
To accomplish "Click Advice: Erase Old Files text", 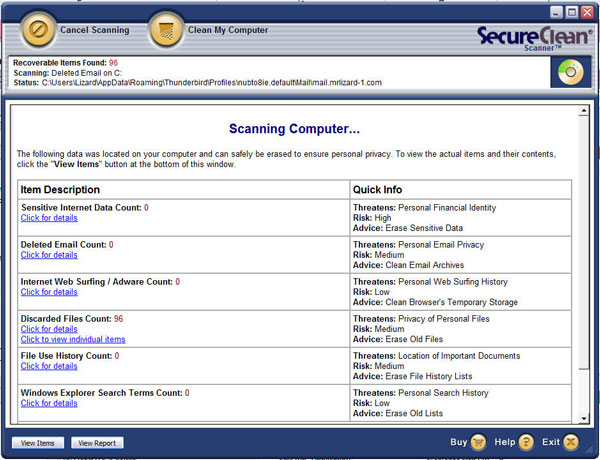I will pos(398,339).
